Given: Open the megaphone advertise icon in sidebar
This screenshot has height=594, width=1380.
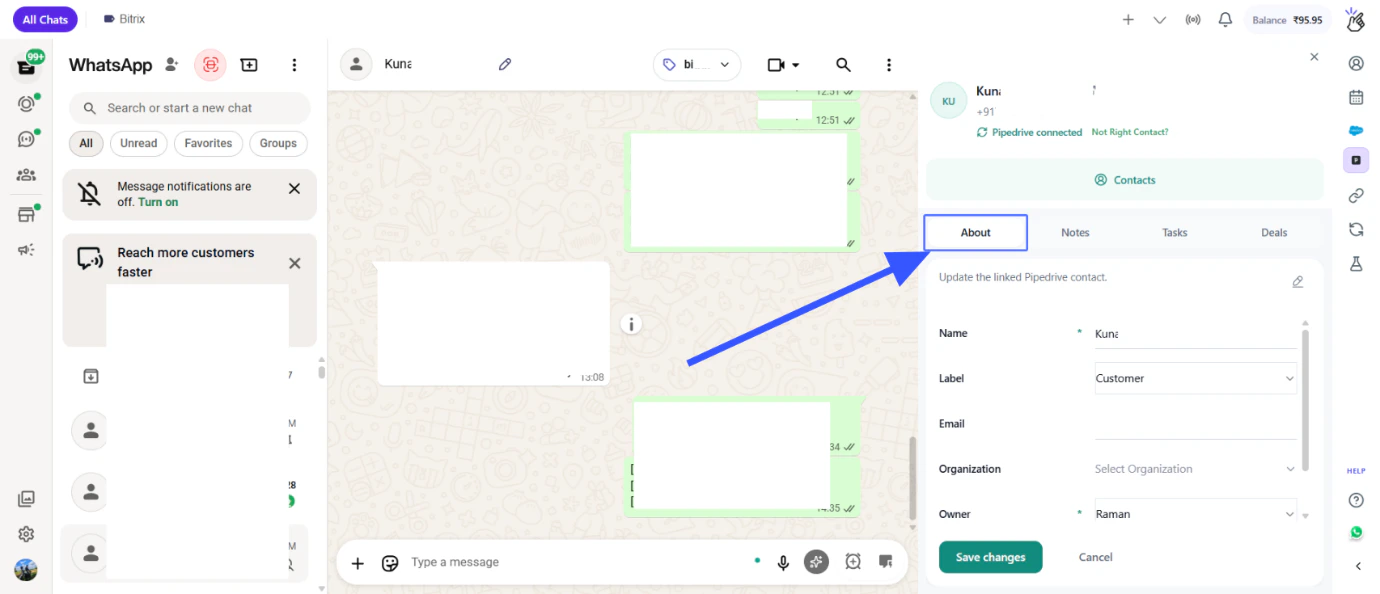Looking at the screenshot, I should pyautogui.click(x=26, y=250).
